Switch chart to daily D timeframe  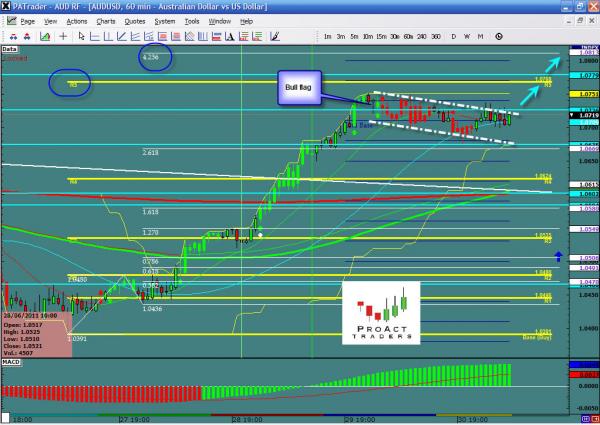point(453,36)
